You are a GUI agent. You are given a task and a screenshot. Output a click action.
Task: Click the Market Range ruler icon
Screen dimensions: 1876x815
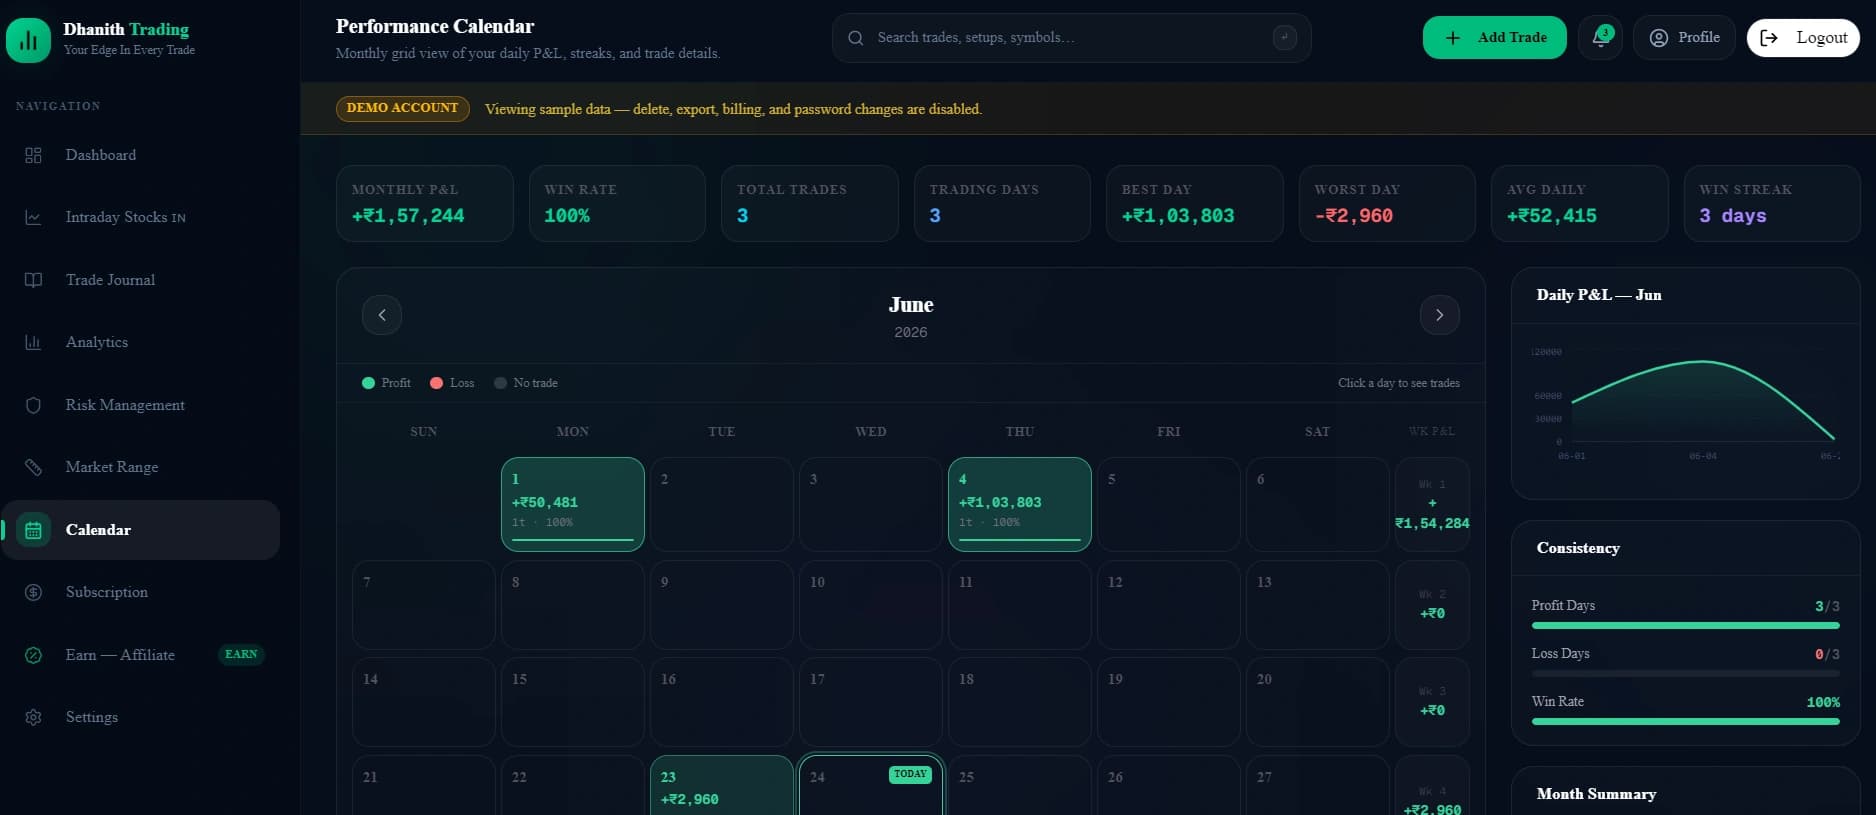[x=33, y=467]
